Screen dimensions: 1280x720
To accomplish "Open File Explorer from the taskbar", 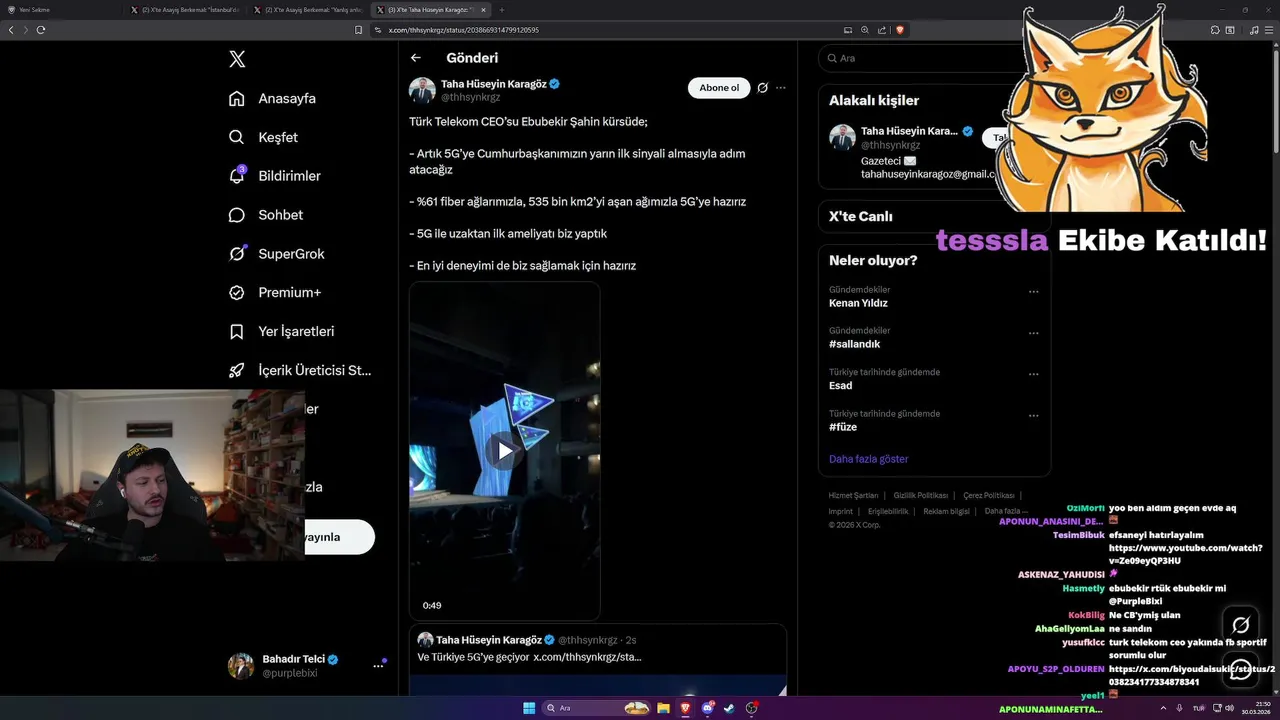I will (663, 708).
